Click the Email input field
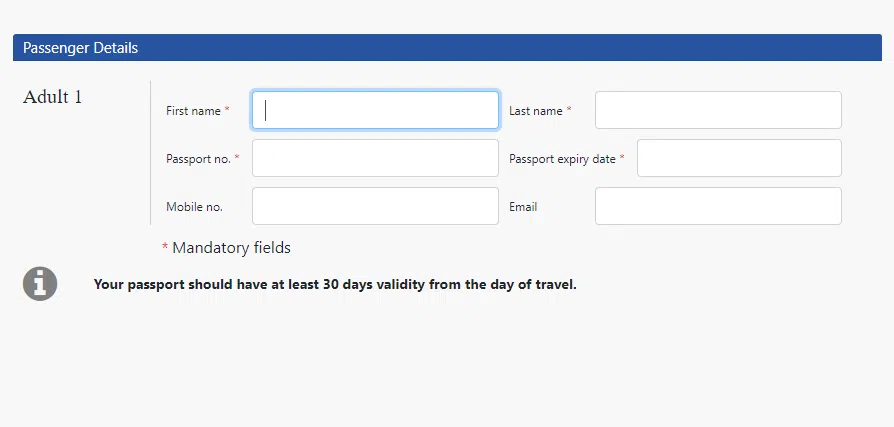 click(718, 206)
